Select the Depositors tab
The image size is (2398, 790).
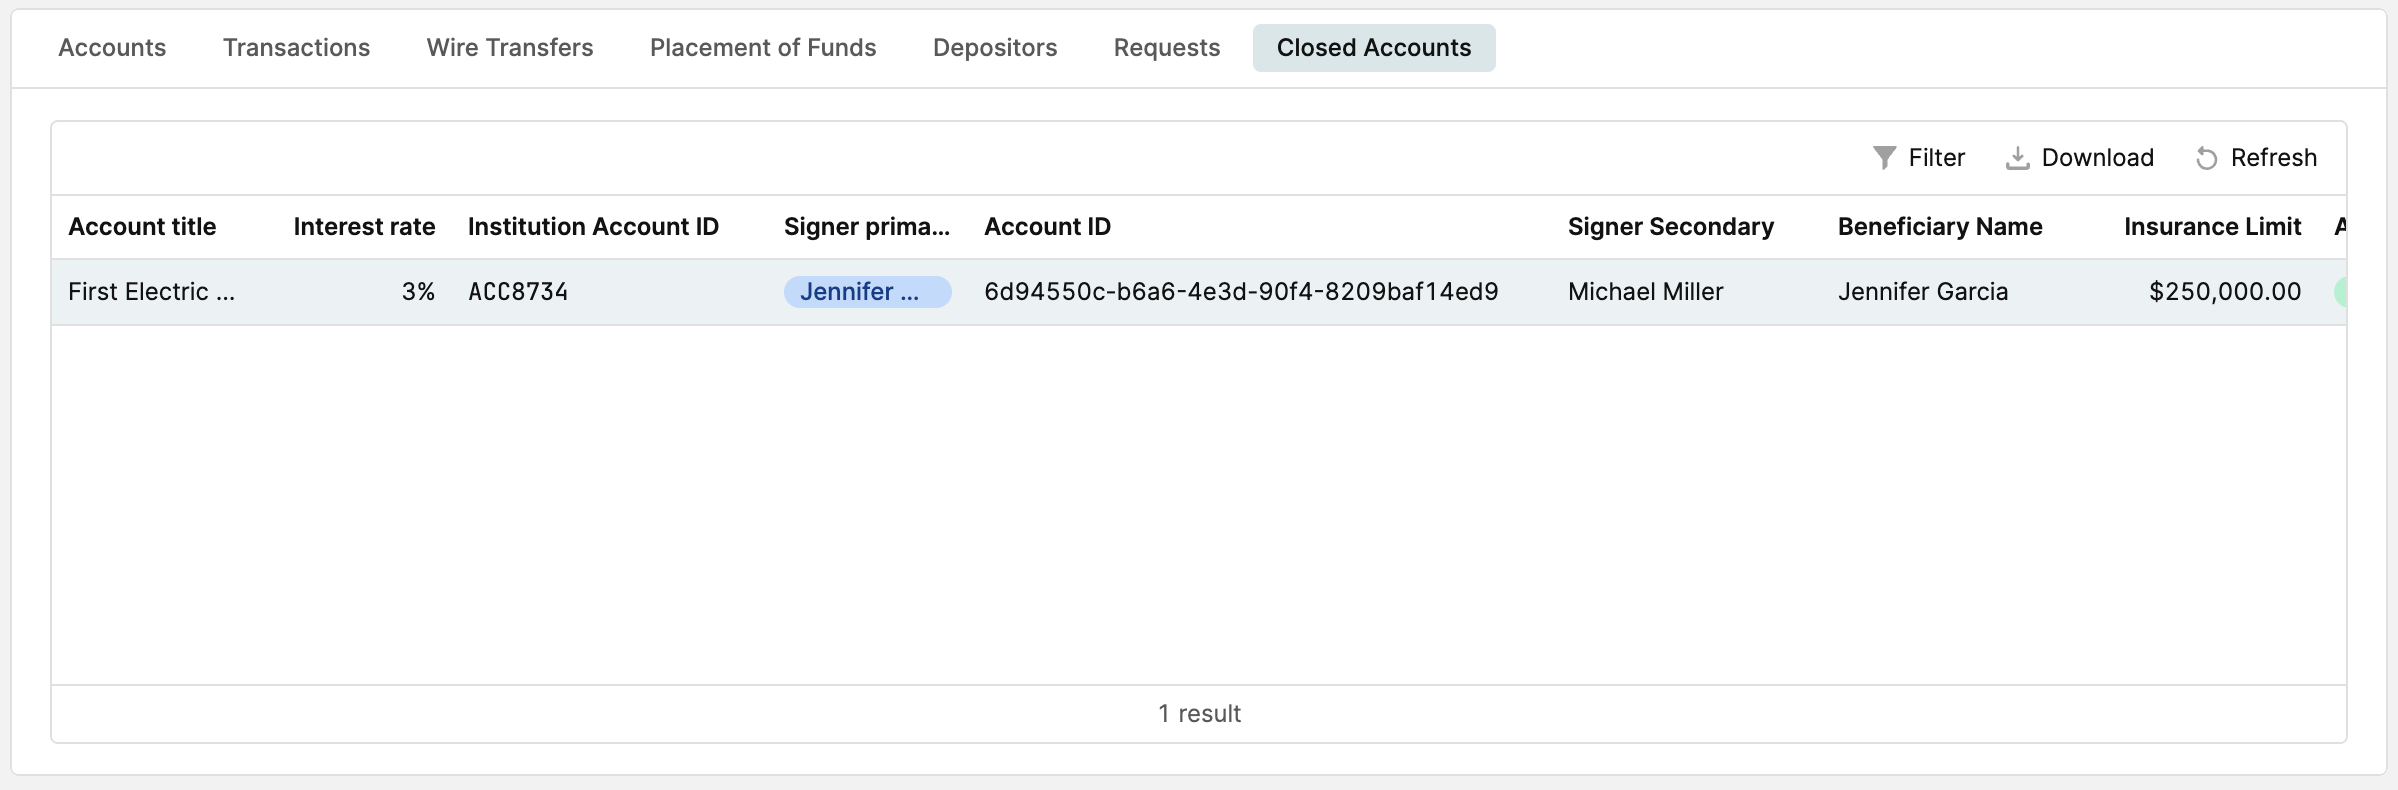point(995,48)
